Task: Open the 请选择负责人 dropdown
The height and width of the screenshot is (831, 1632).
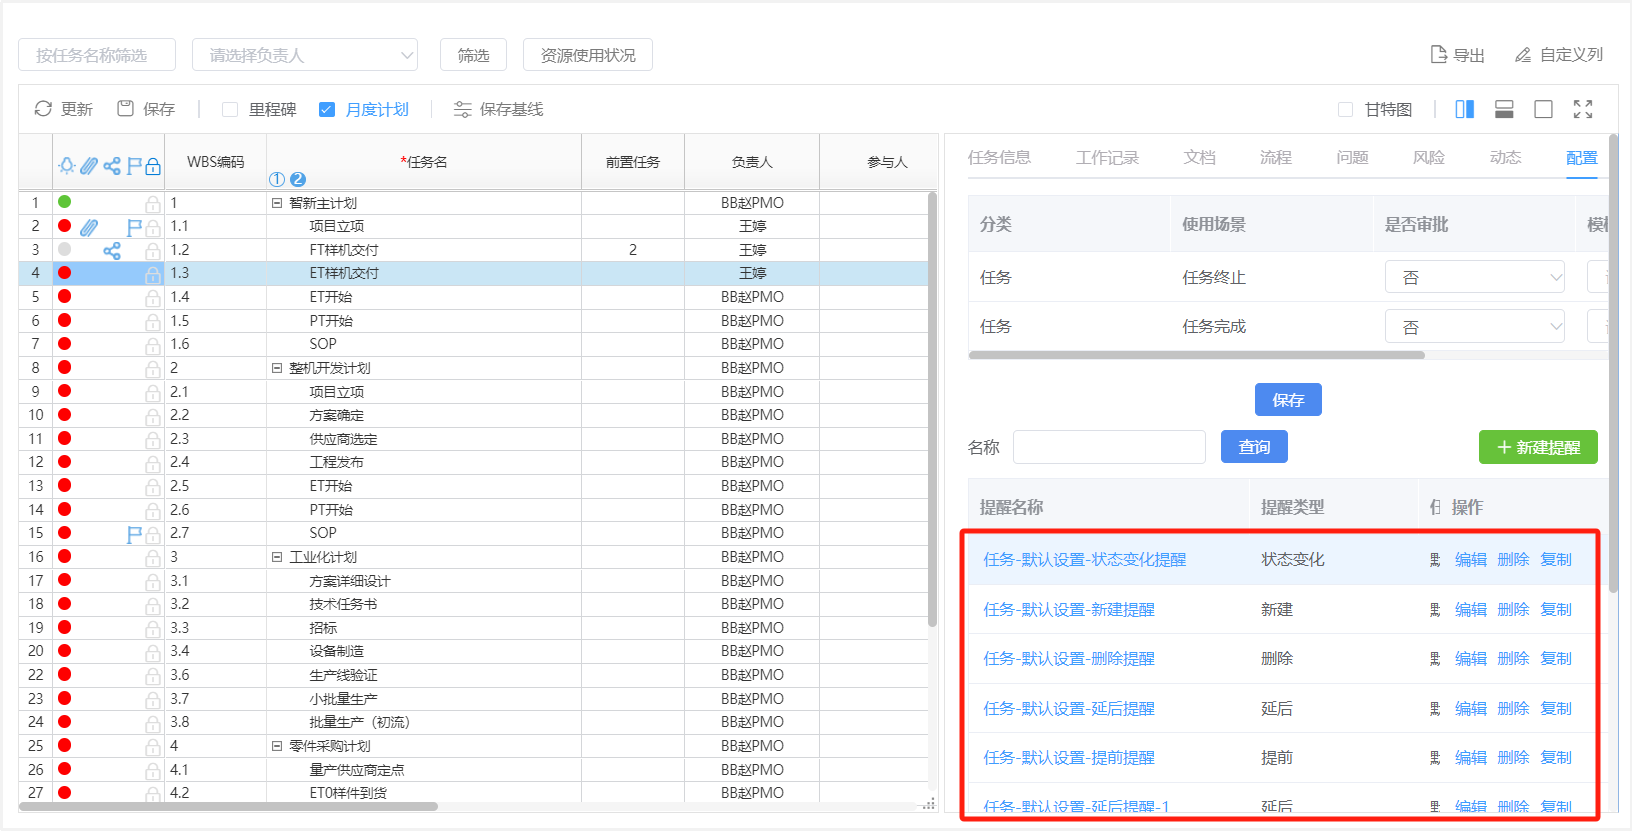Action: (x=304, y=55)
